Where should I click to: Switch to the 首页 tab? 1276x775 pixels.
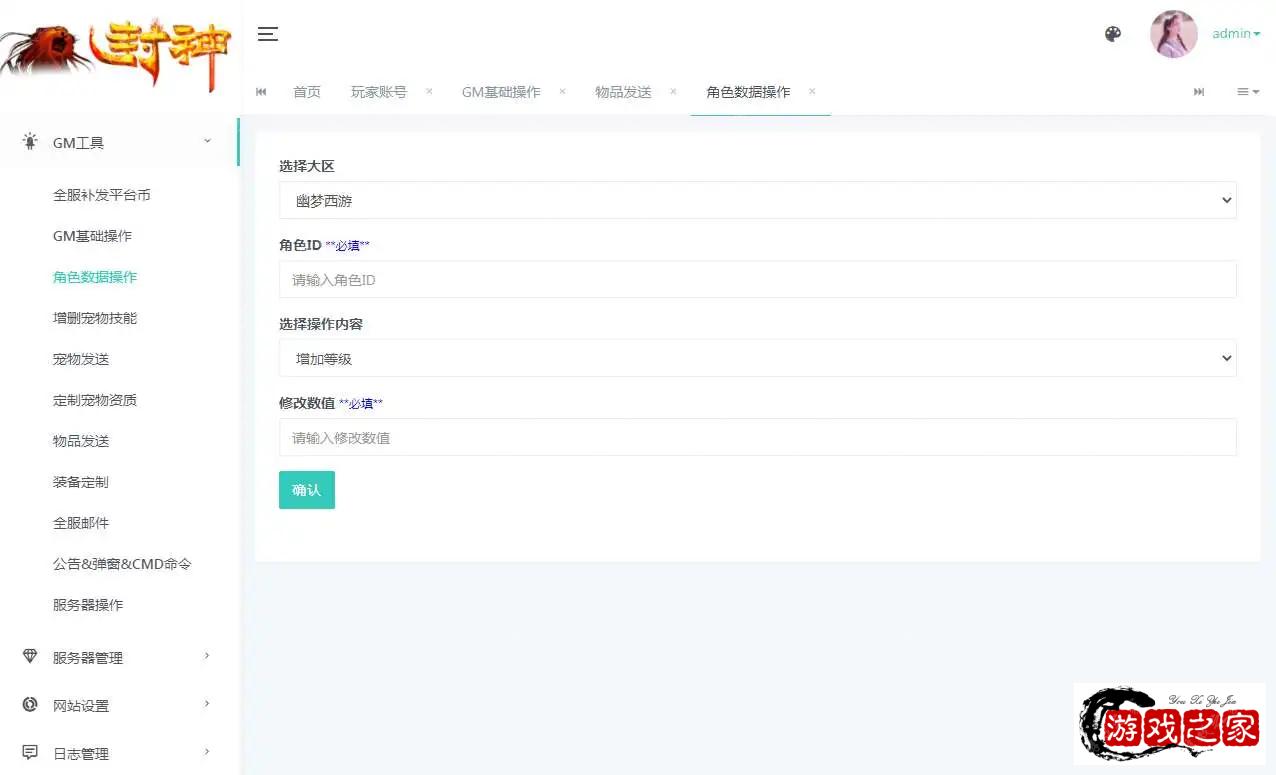pyautogui.click(x=307, y=92)
